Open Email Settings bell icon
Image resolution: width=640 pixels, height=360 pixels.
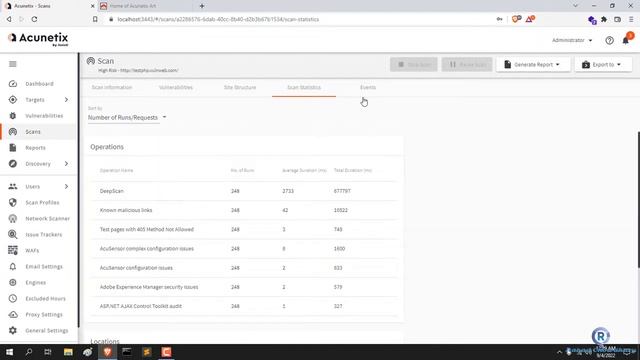click(x=13, y=267)
